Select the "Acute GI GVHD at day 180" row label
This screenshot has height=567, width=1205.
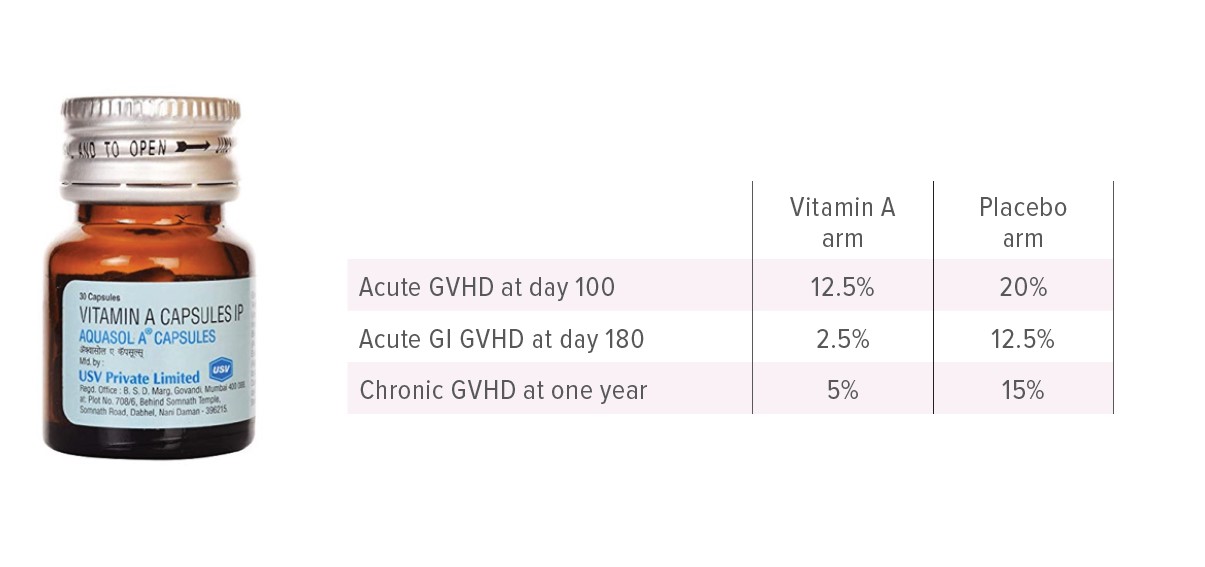(501, 340)
